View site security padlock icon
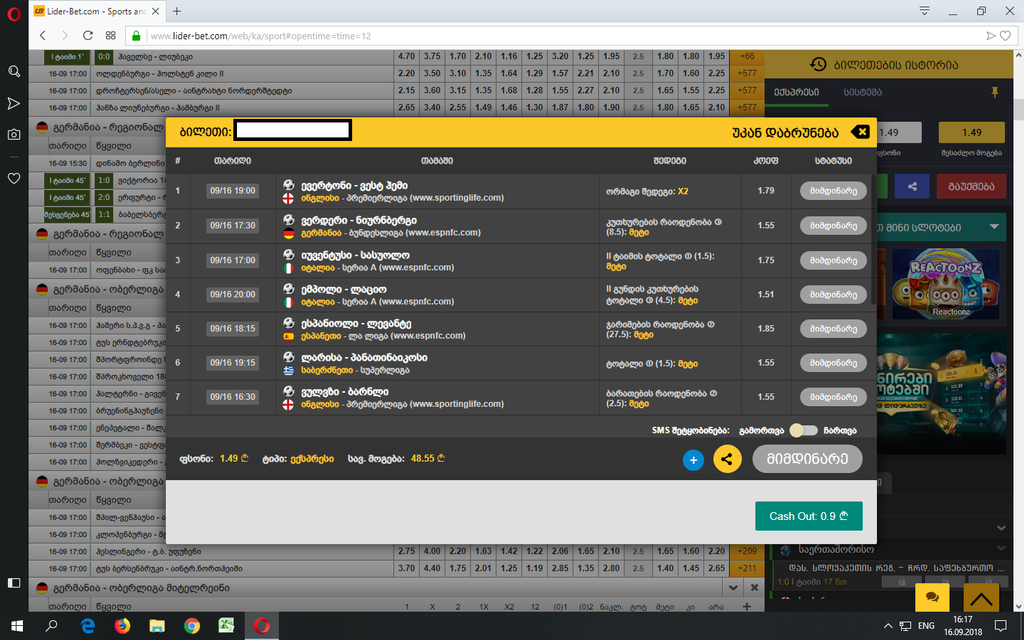 [136, 35]
